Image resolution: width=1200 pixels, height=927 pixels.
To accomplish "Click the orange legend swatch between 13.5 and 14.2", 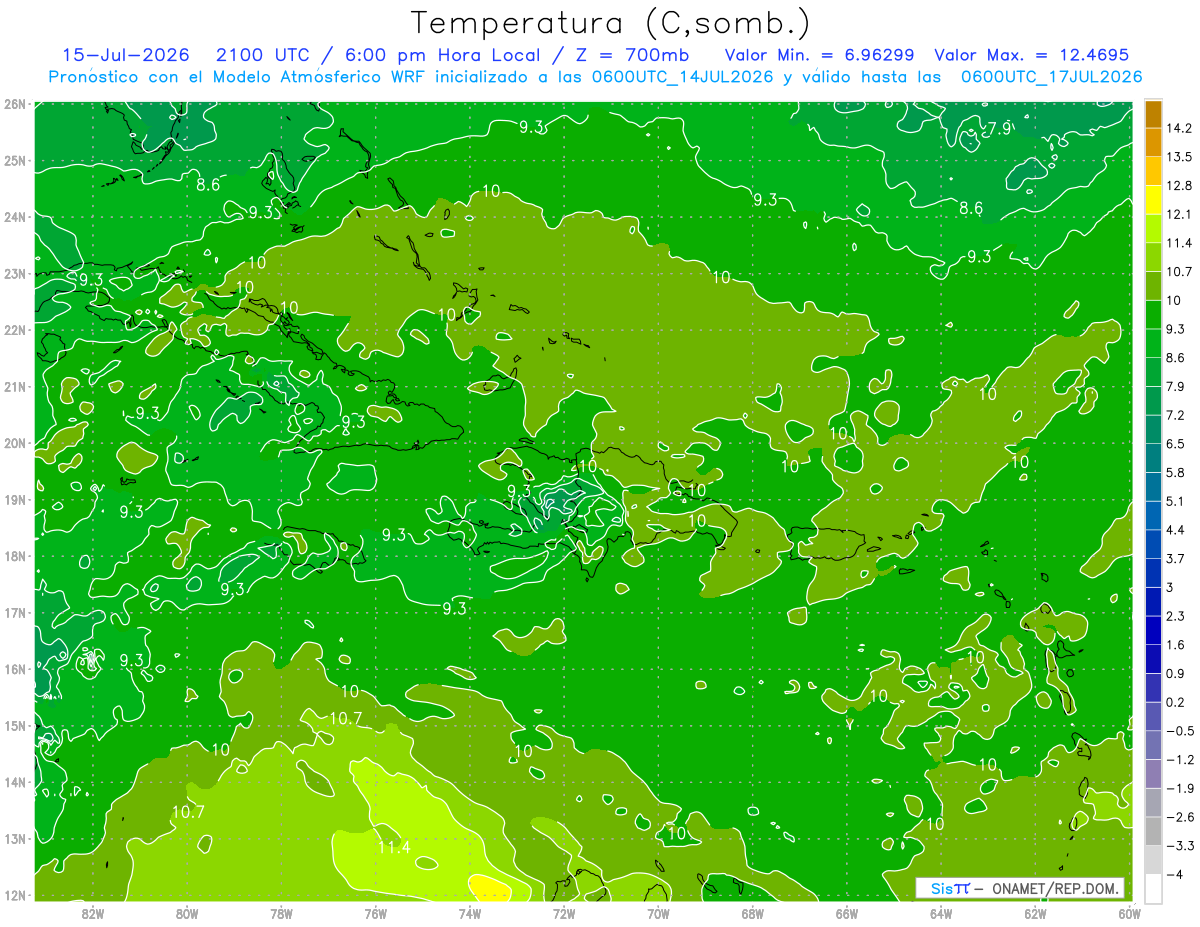I will [1153, 142].
